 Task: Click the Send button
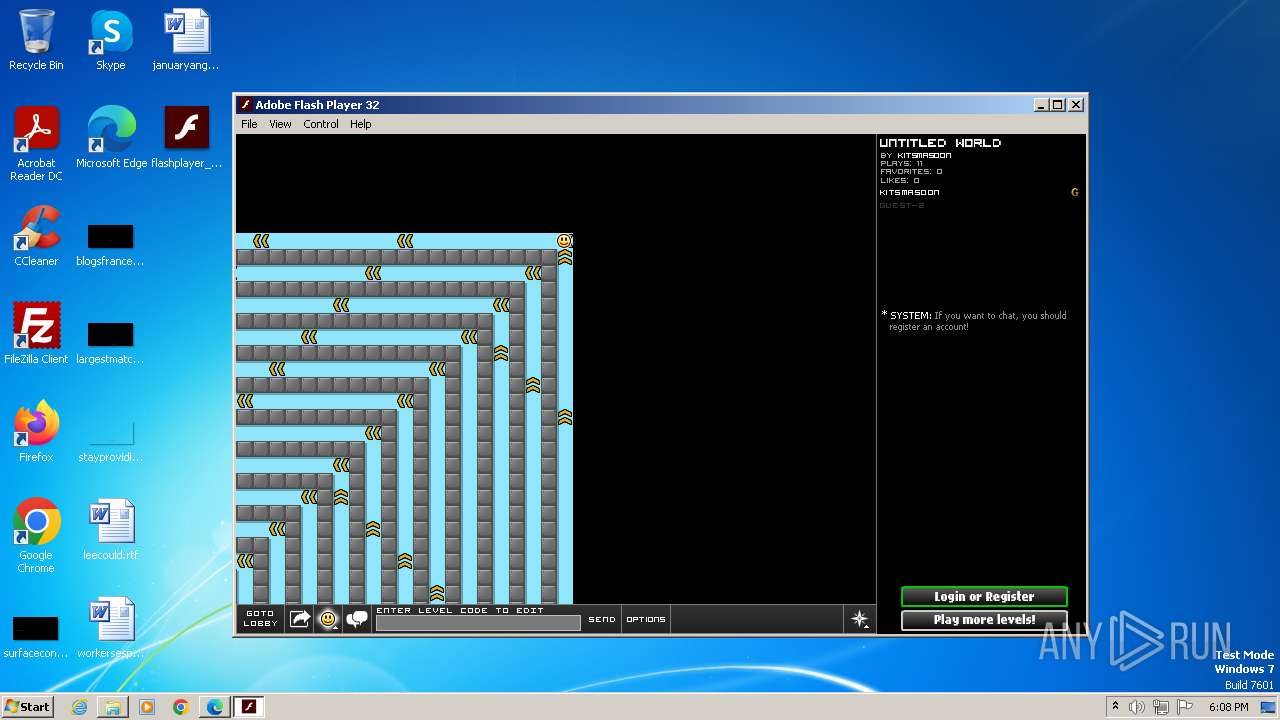[x=602, y=619]
